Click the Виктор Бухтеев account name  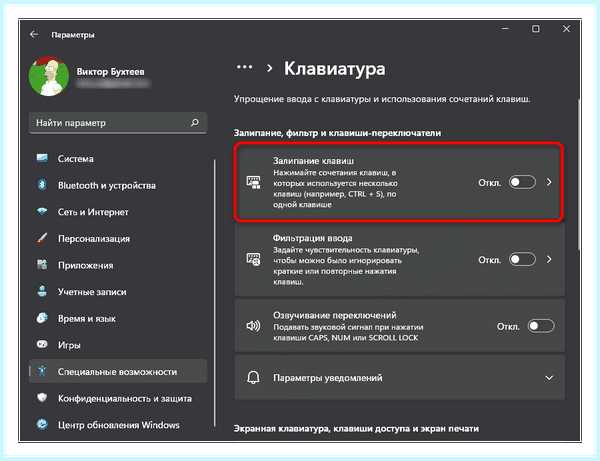[111, 72]
